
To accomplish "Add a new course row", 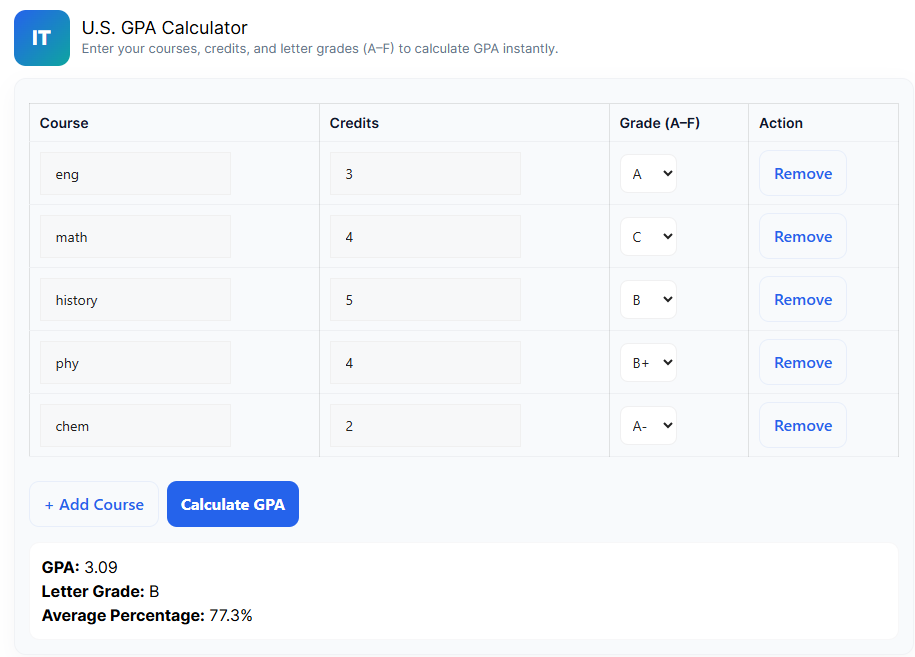I will [94, 505].
